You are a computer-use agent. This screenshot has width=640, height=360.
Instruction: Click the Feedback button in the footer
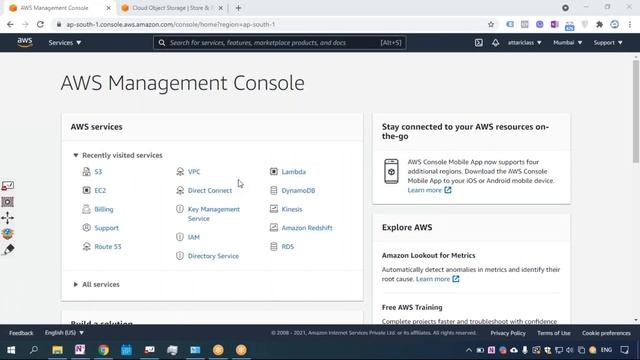click(21, 333)
